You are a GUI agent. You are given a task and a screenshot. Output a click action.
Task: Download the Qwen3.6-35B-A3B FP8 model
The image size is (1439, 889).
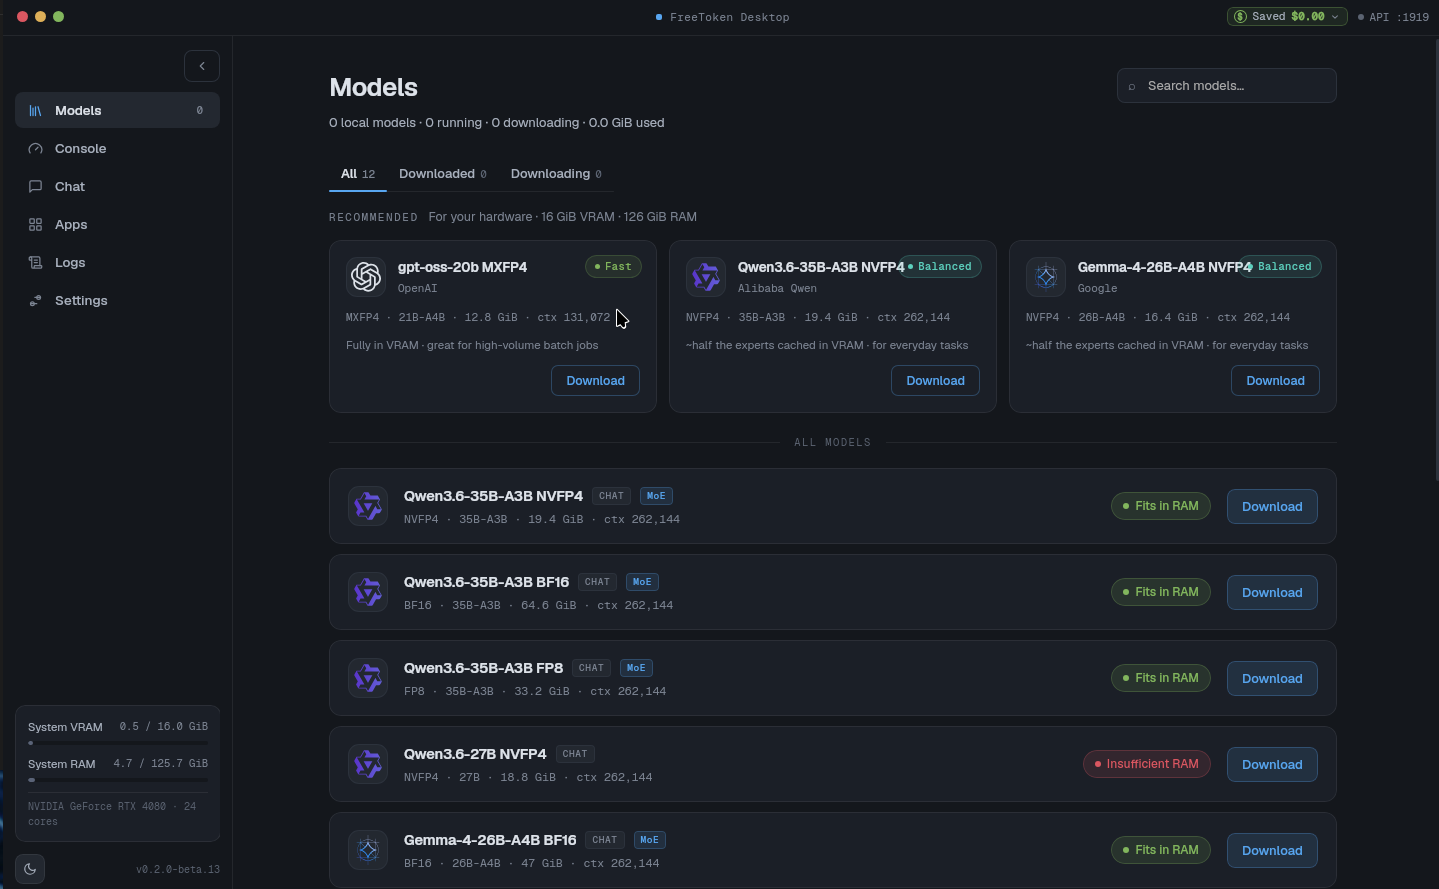[1272, 679]
